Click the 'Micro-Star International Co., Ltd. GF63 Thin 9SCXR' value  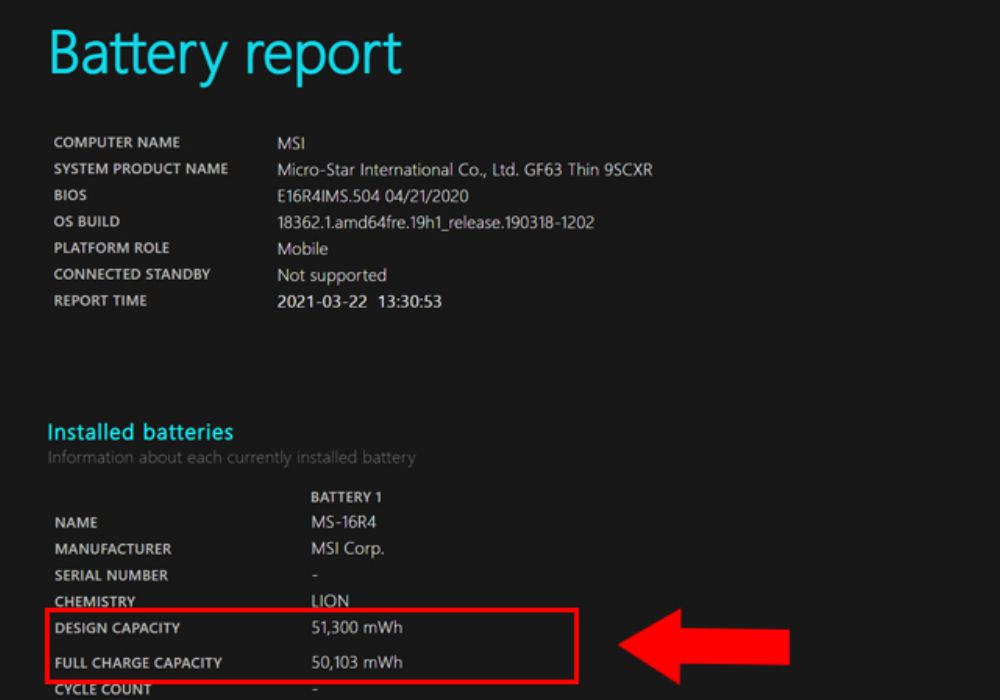point(464,170)
